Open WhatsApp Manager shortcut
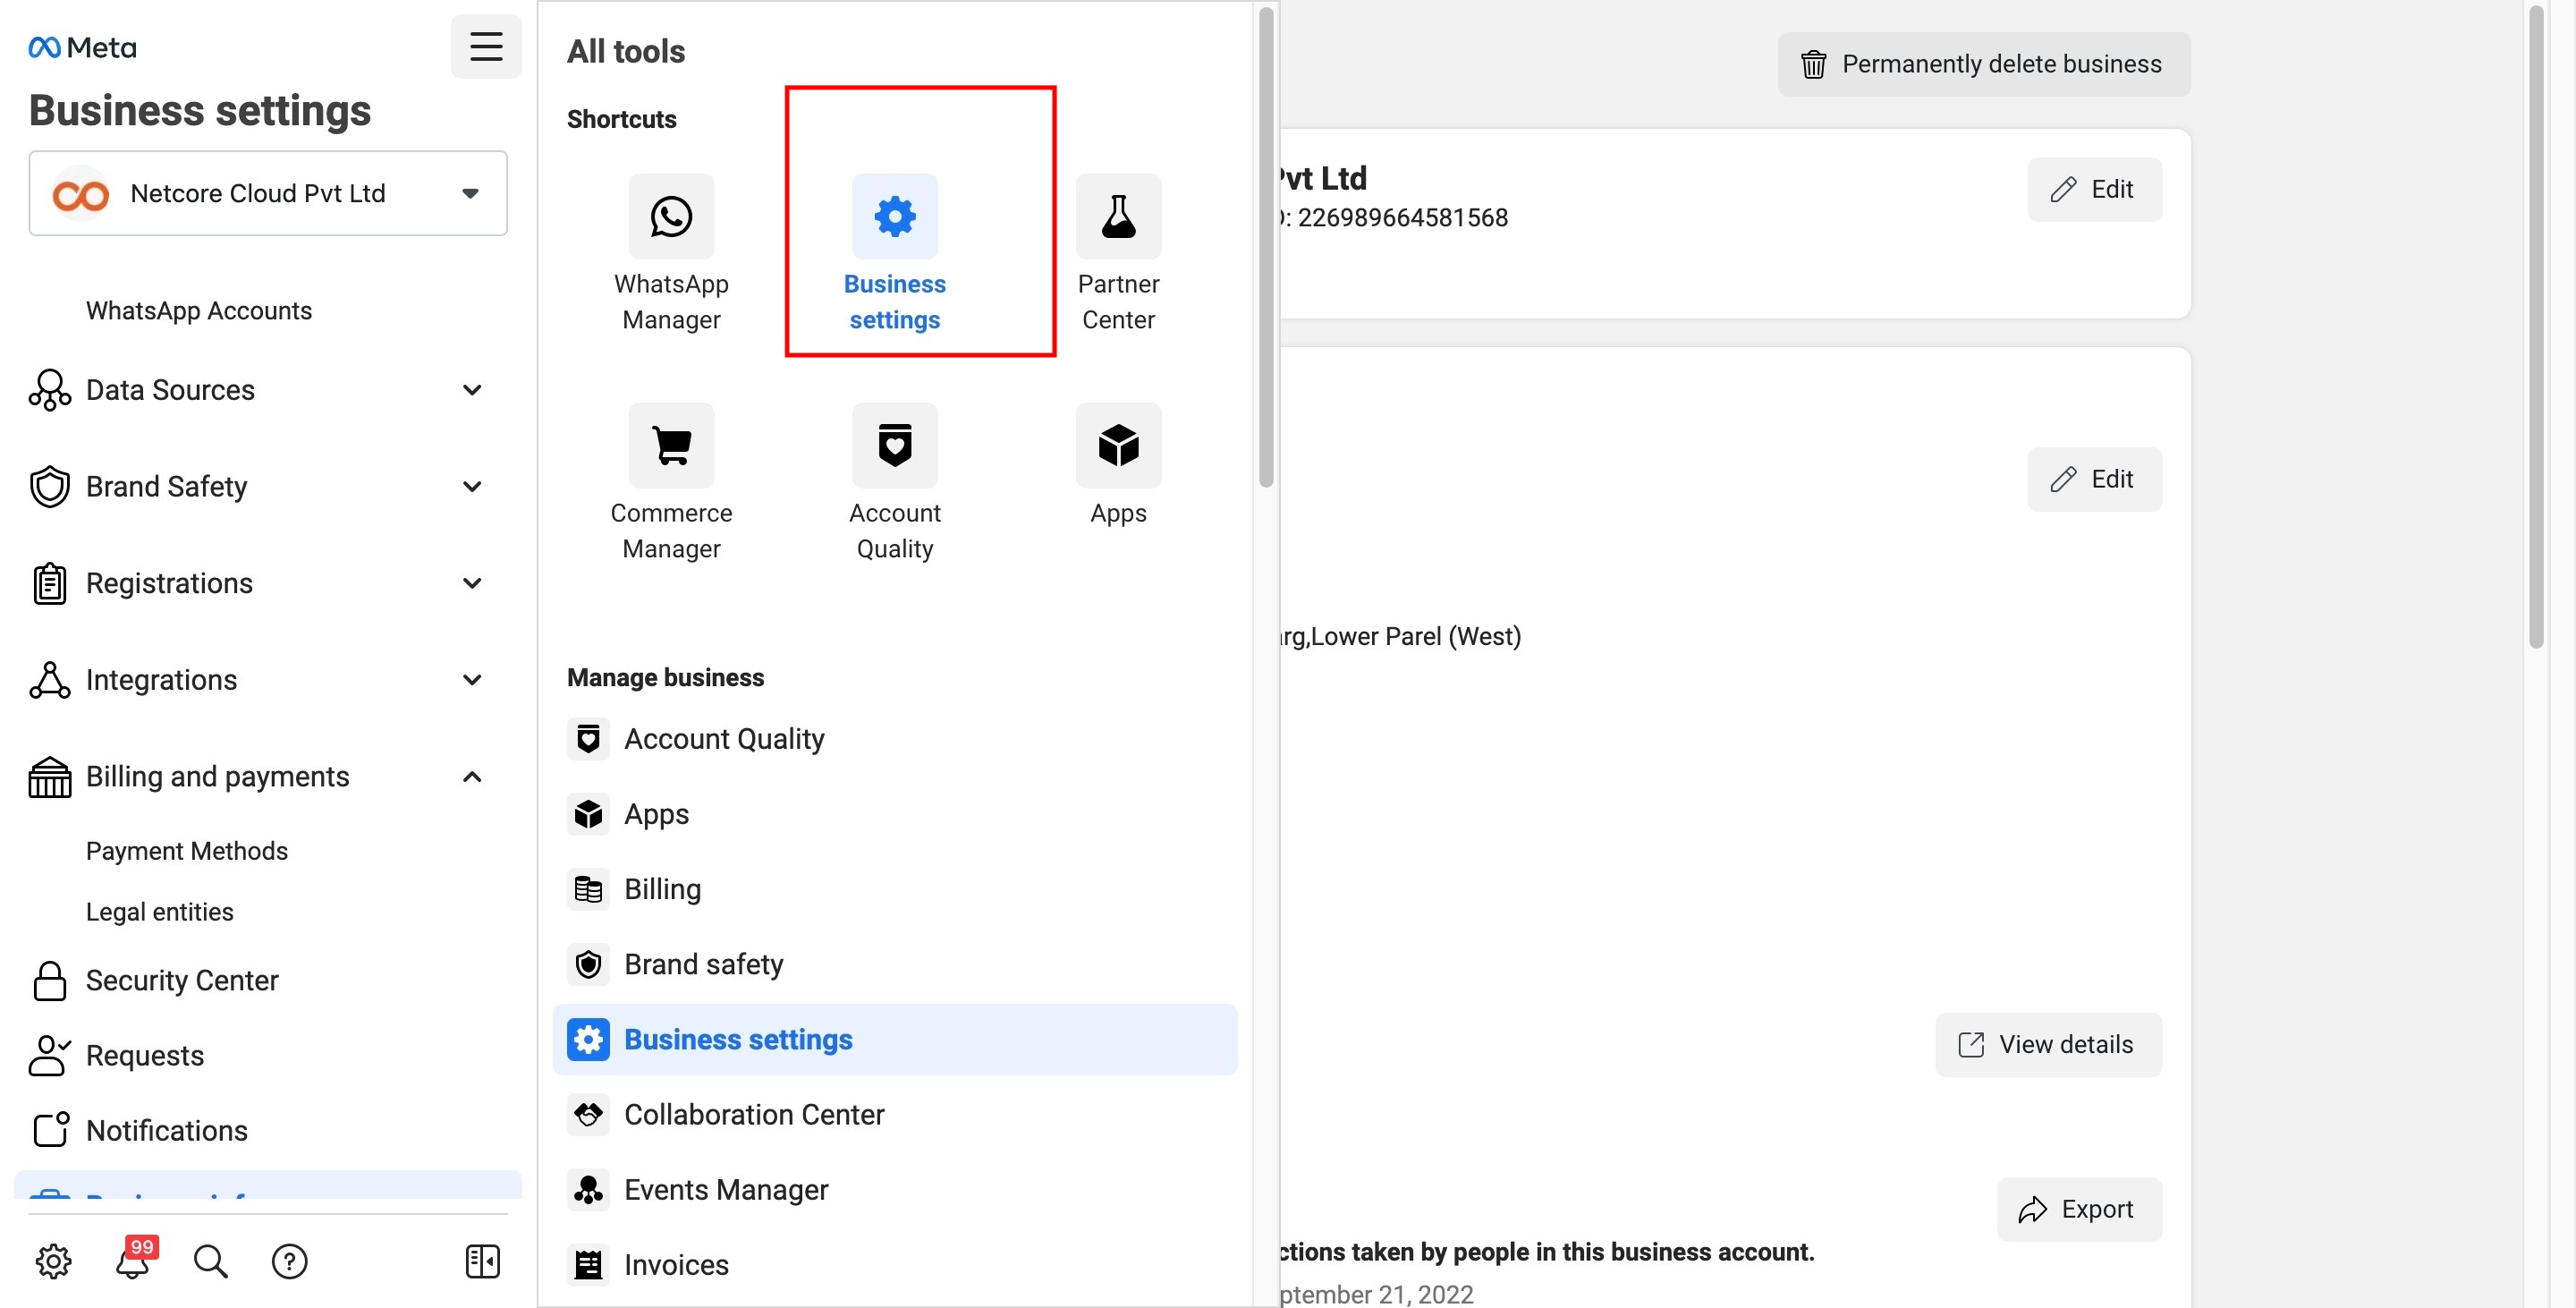The width and height of the screenshot is (2576, 1308). point(671,217)
